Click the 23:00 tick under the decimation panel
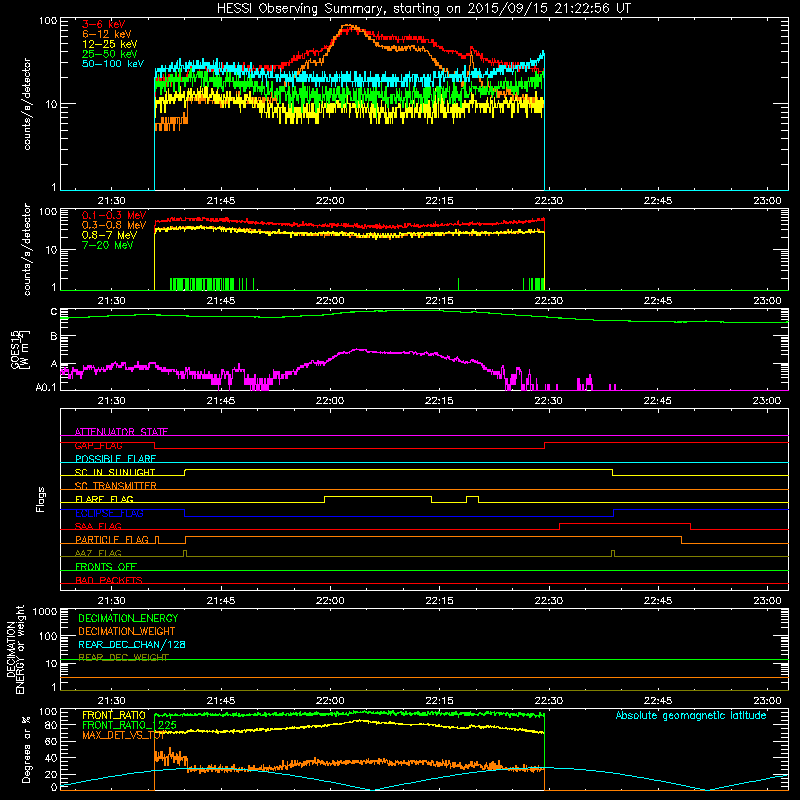Screen dimensions: 800x800 [767, 701]
